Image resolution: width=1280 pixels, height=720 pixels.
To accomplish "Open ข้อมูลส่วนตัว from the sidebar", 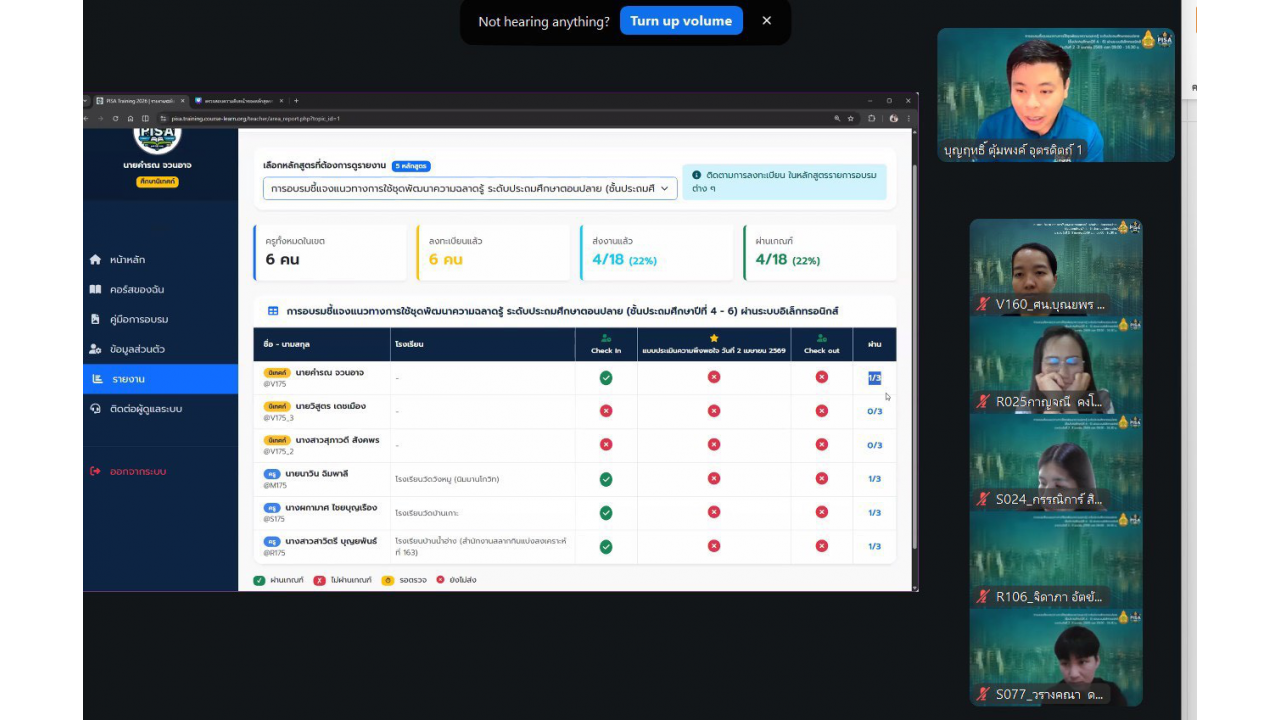I will pyautogui.click(x=137, y=349).
